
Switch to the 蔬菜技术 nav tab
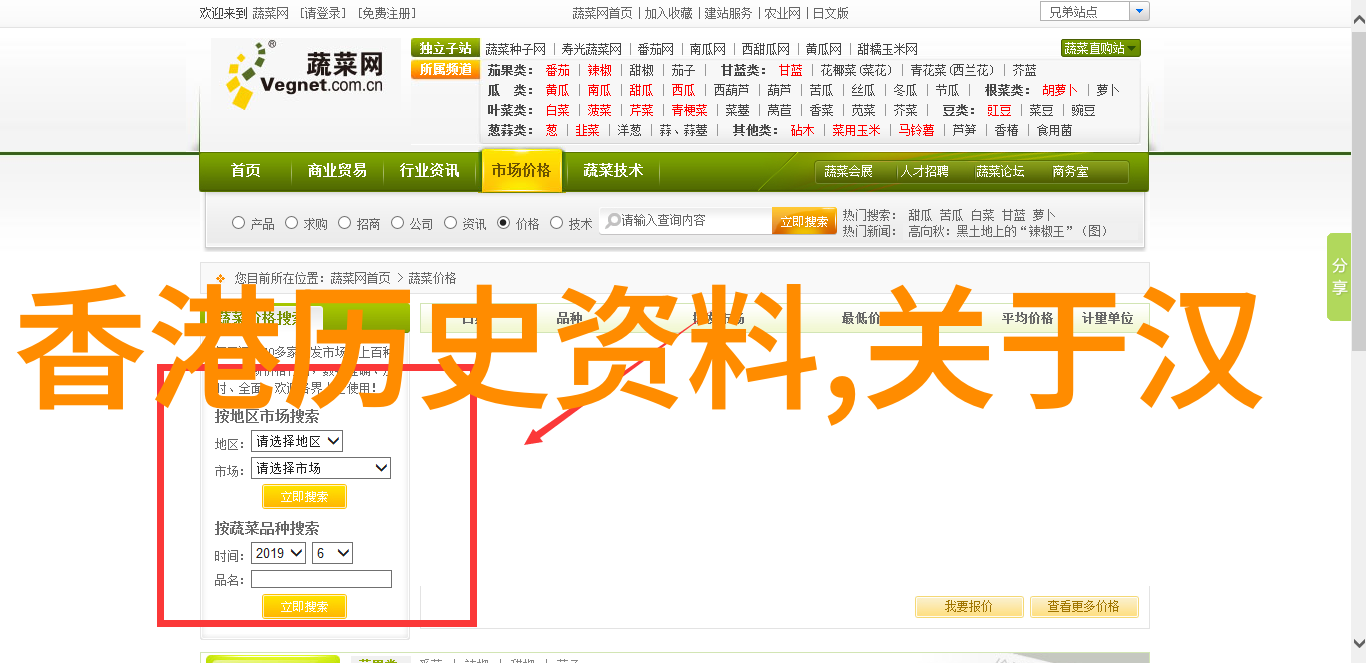click(x=613, y=171)
